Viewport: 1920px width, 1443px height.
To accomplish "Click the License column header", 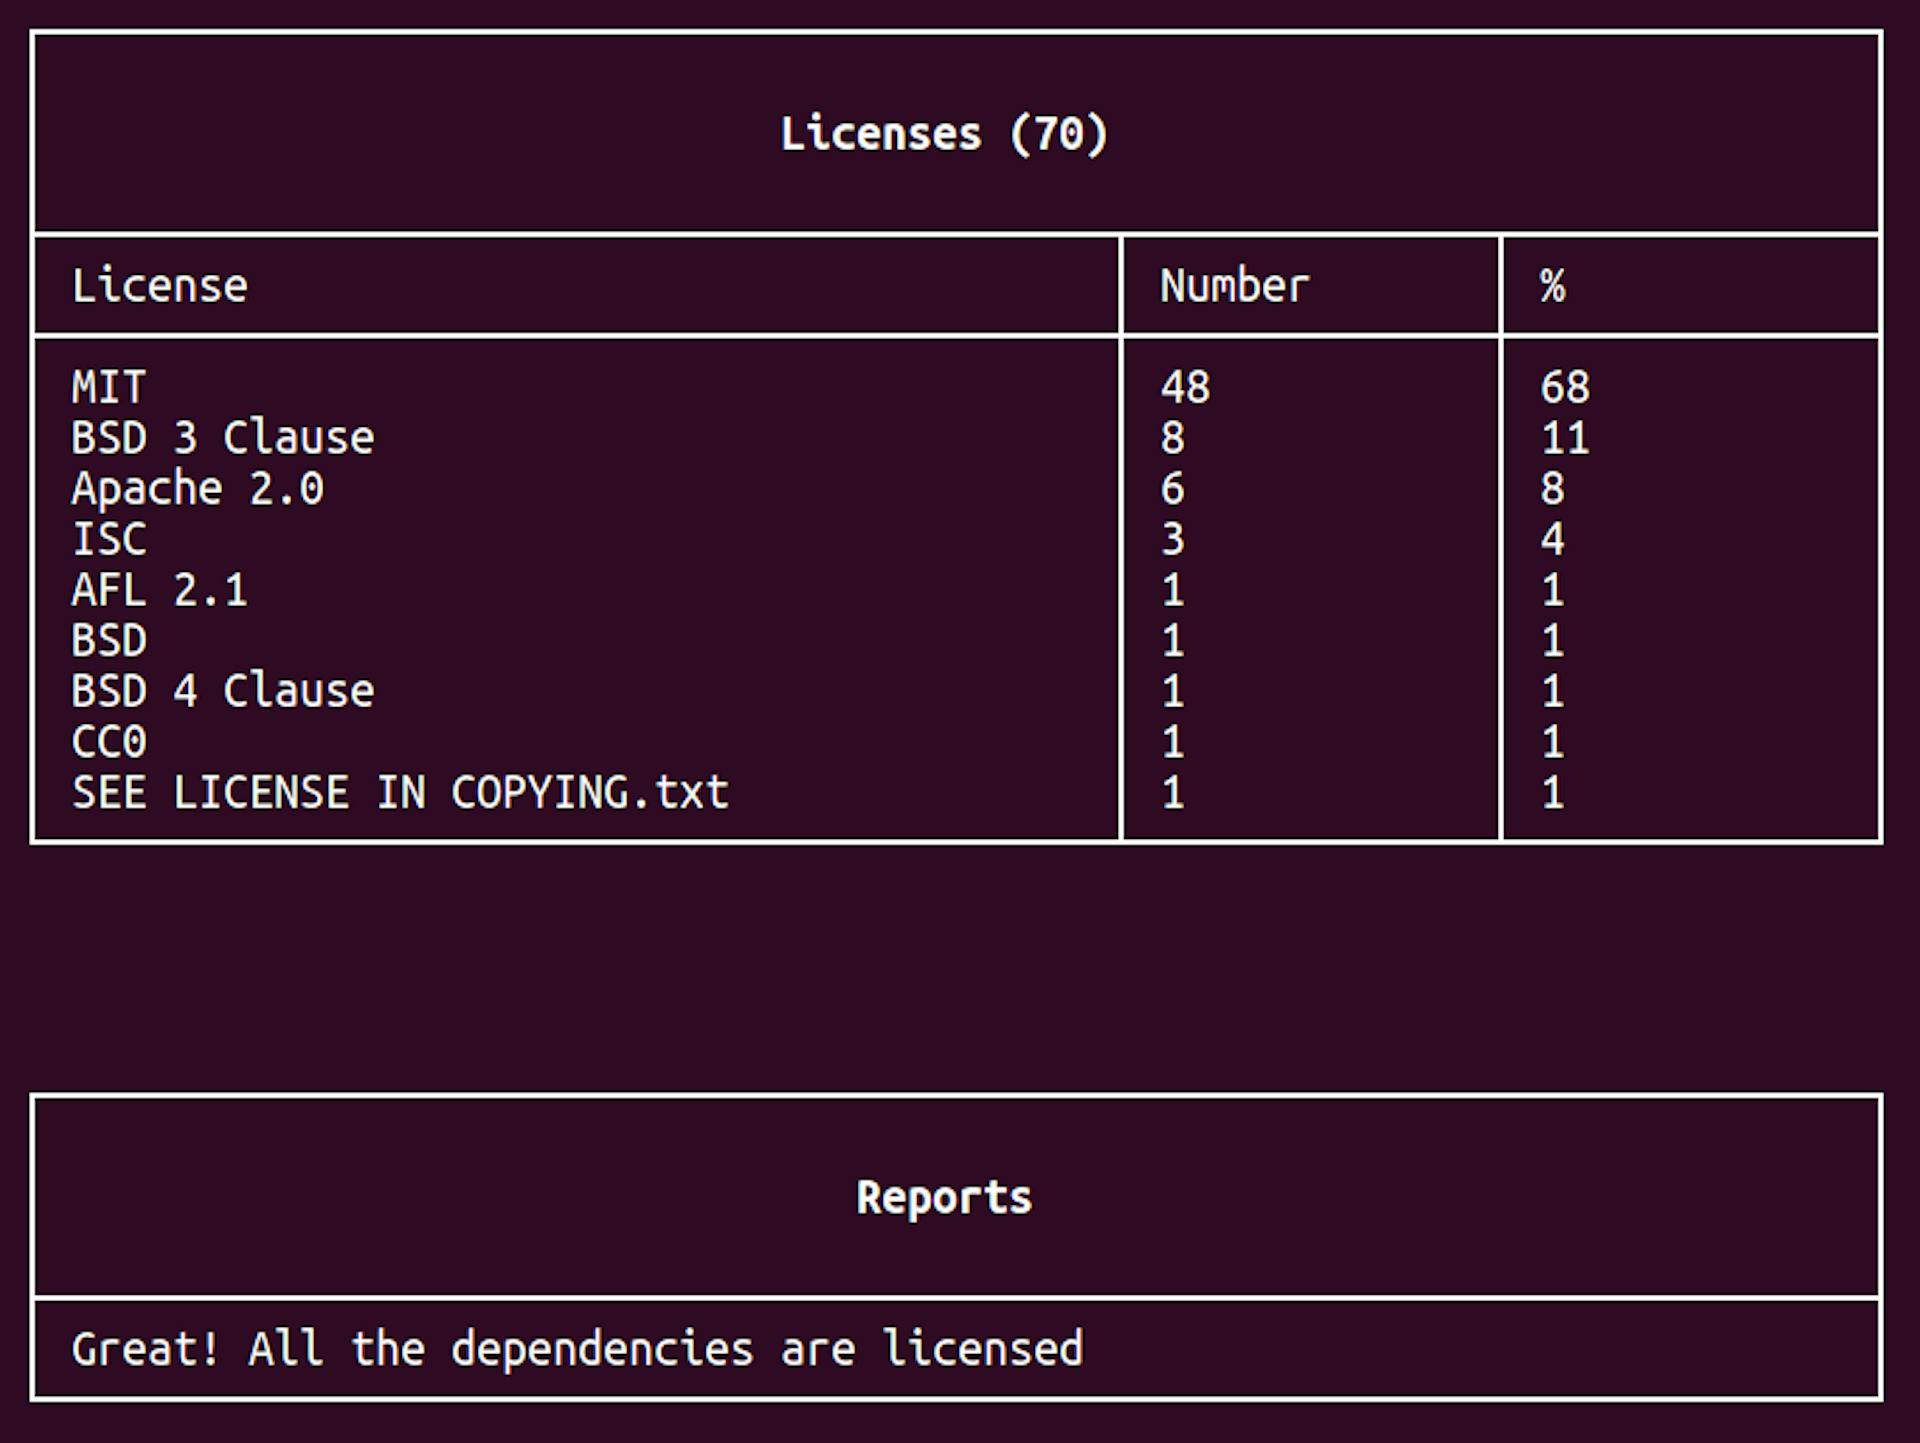I will pos(159,286).
